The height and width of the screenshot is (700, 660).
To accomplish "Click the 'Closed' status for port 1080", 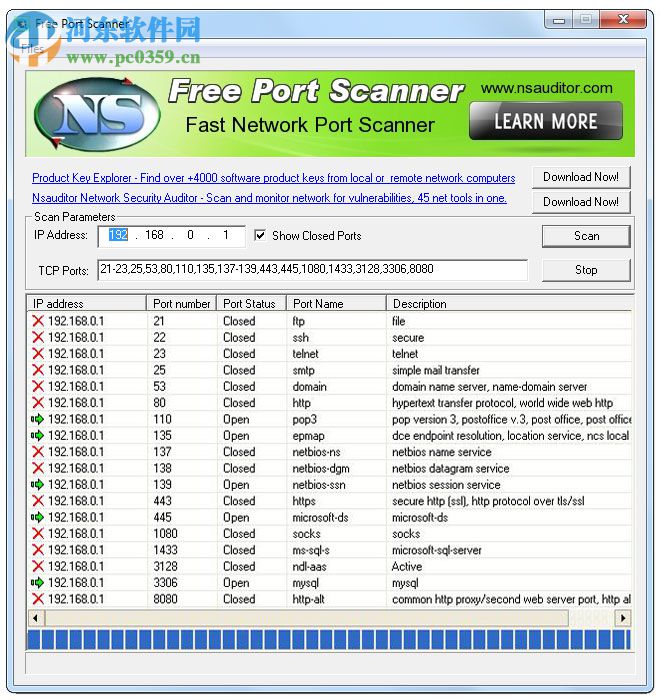I will tap(239, 533).
